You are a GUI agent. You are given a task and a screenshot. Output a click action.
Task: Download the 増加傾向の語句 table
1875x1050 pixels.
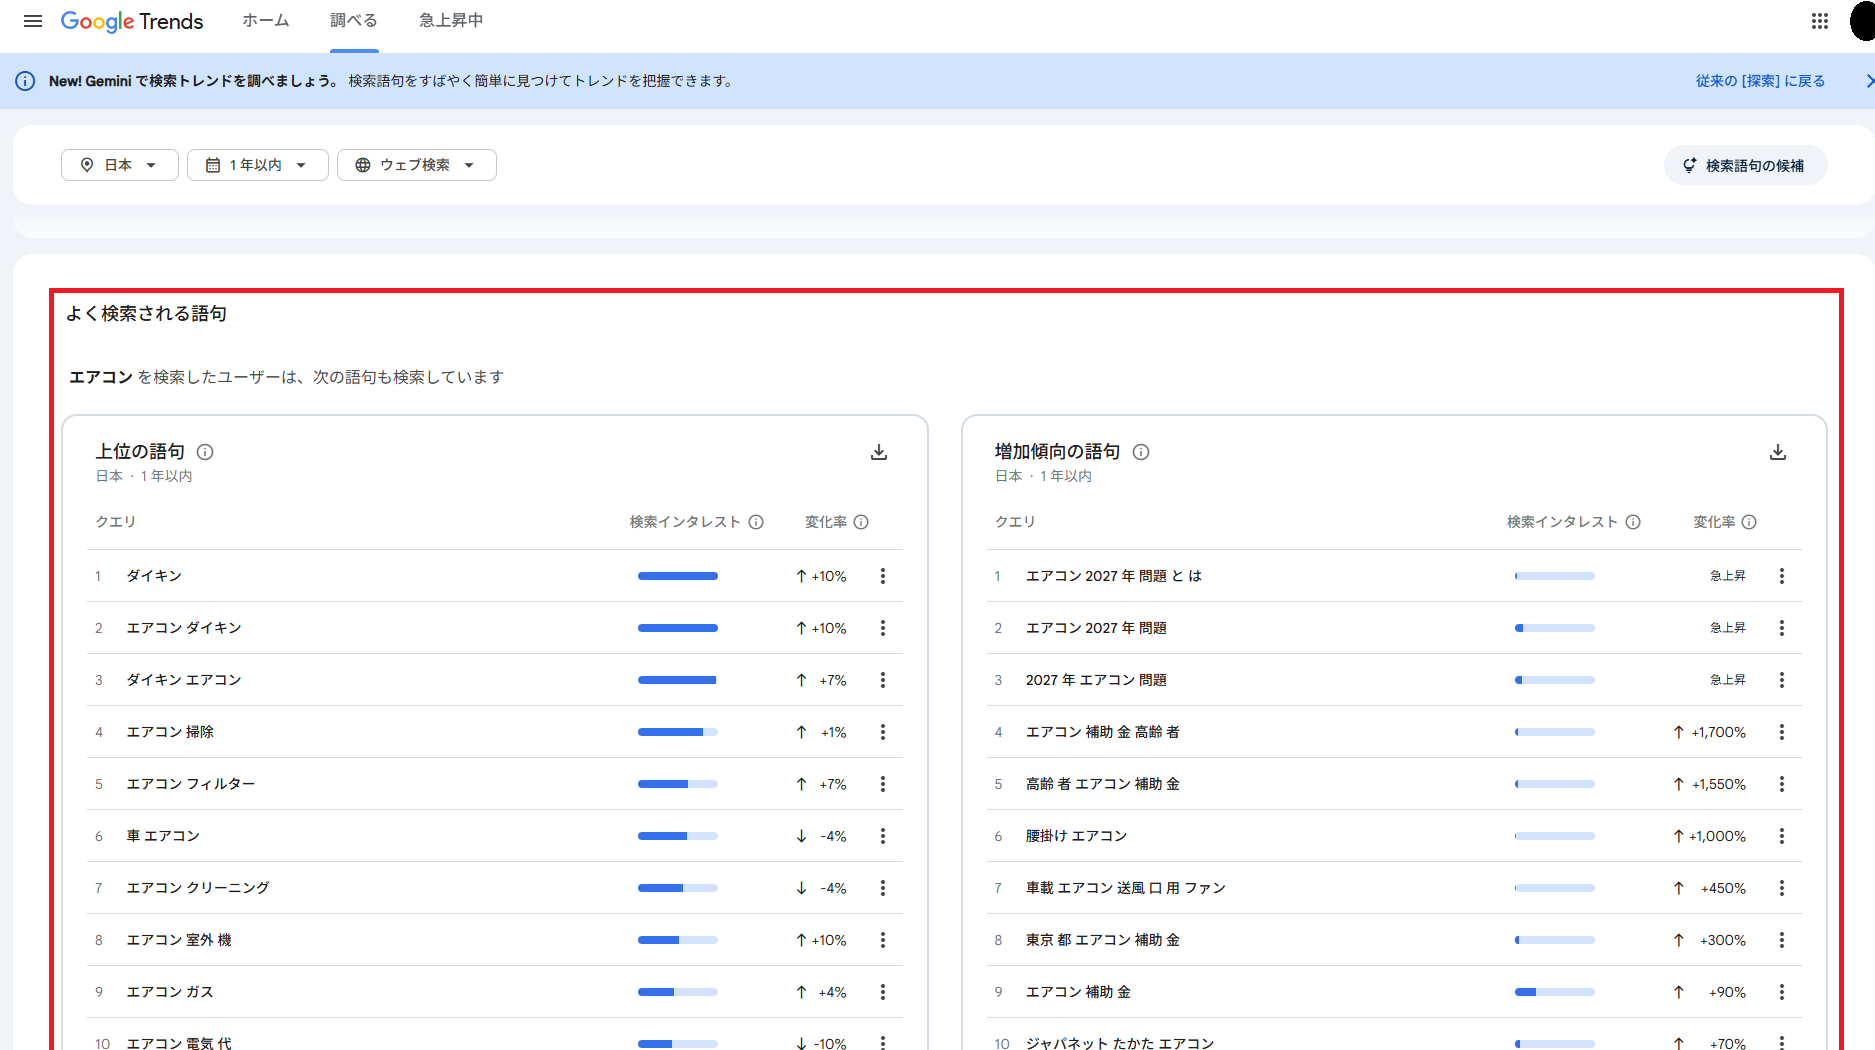coord(1778,452)
